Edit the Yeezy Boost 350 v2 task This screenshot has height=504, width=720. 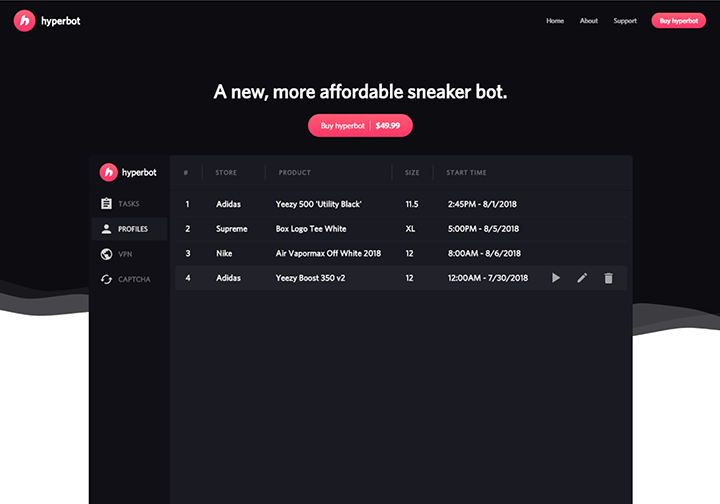click(582, 278)
